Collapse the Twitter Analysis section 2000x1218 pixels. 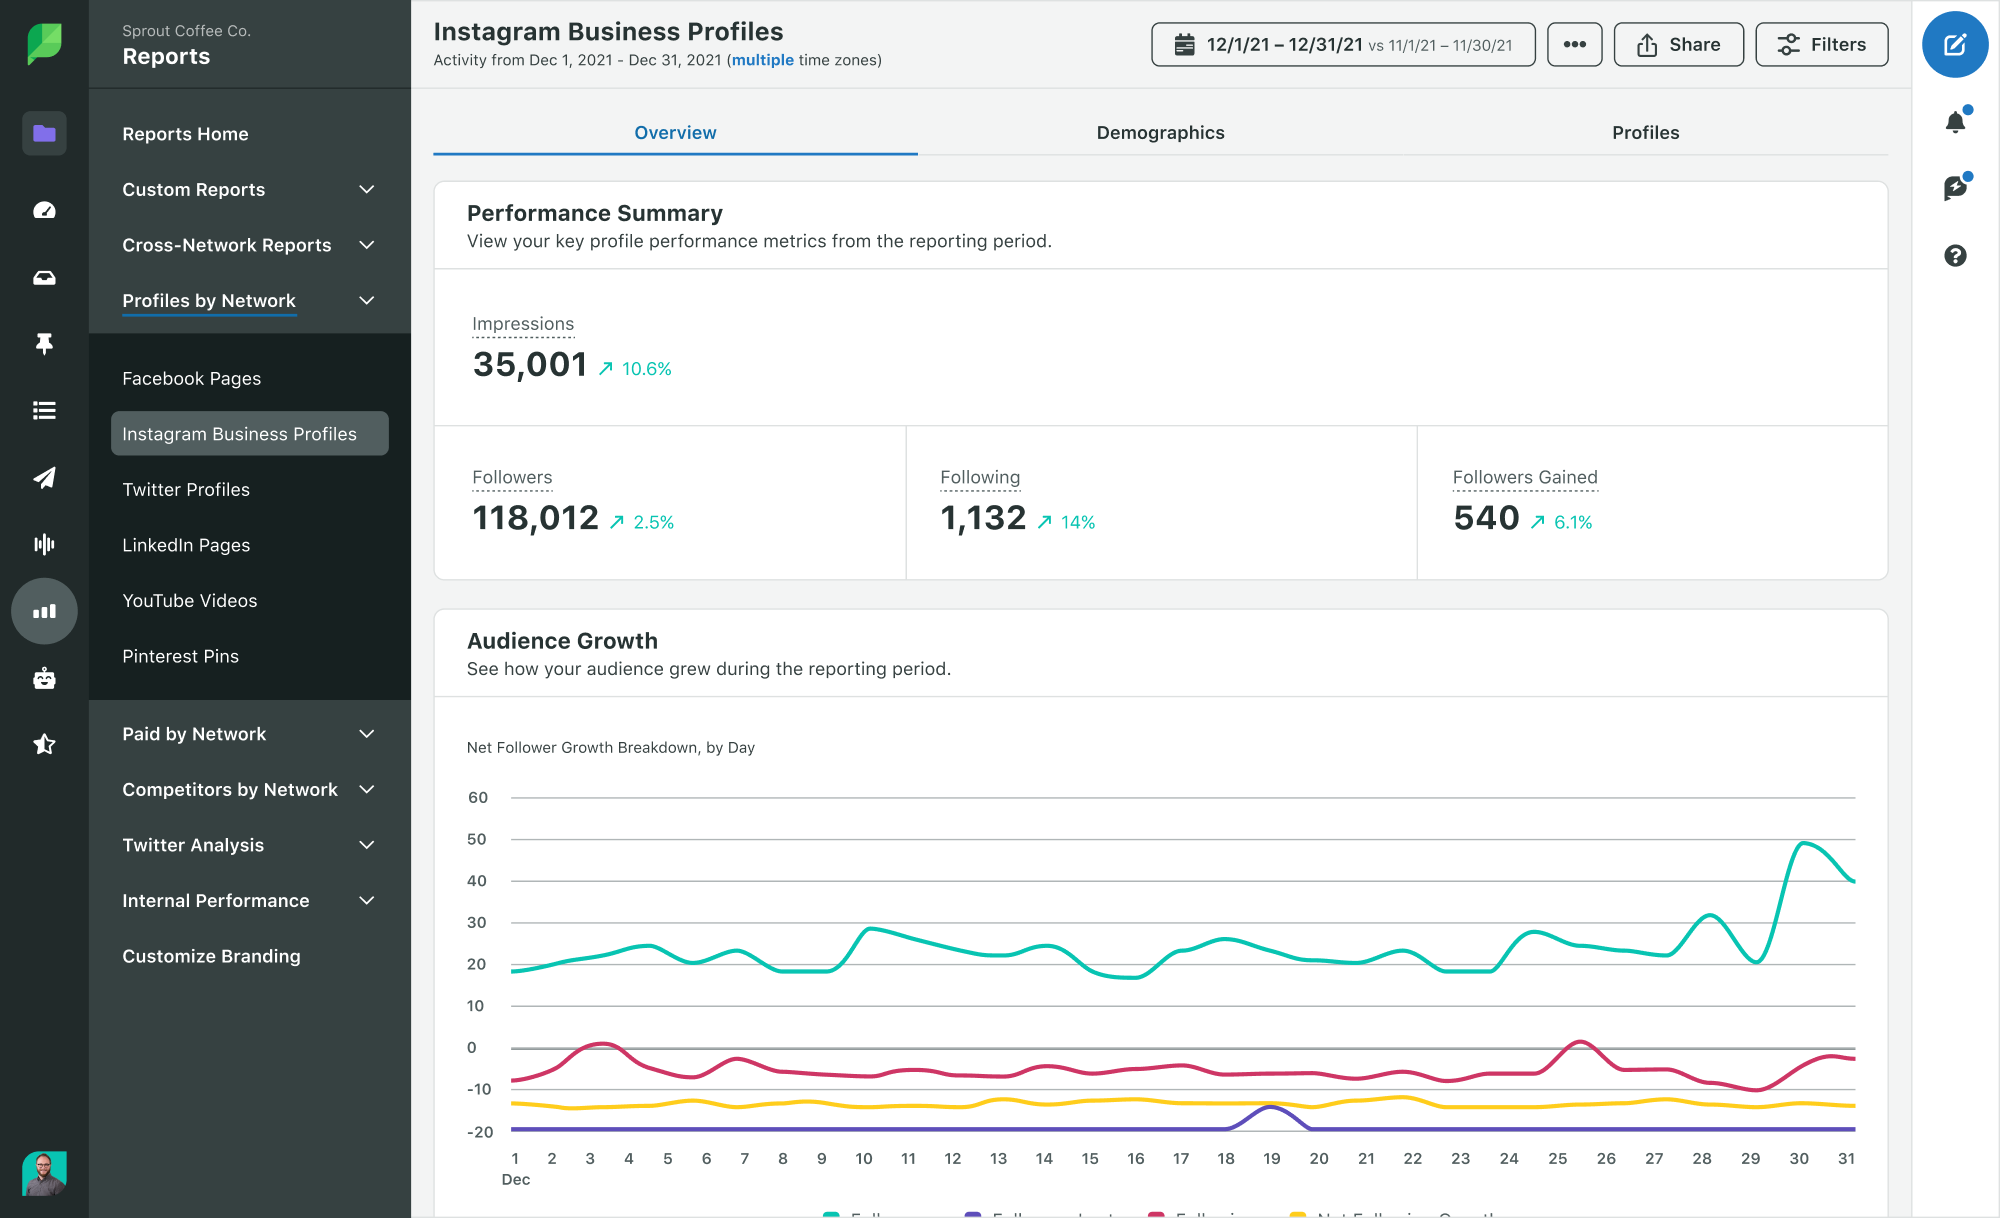click(366, 845)
